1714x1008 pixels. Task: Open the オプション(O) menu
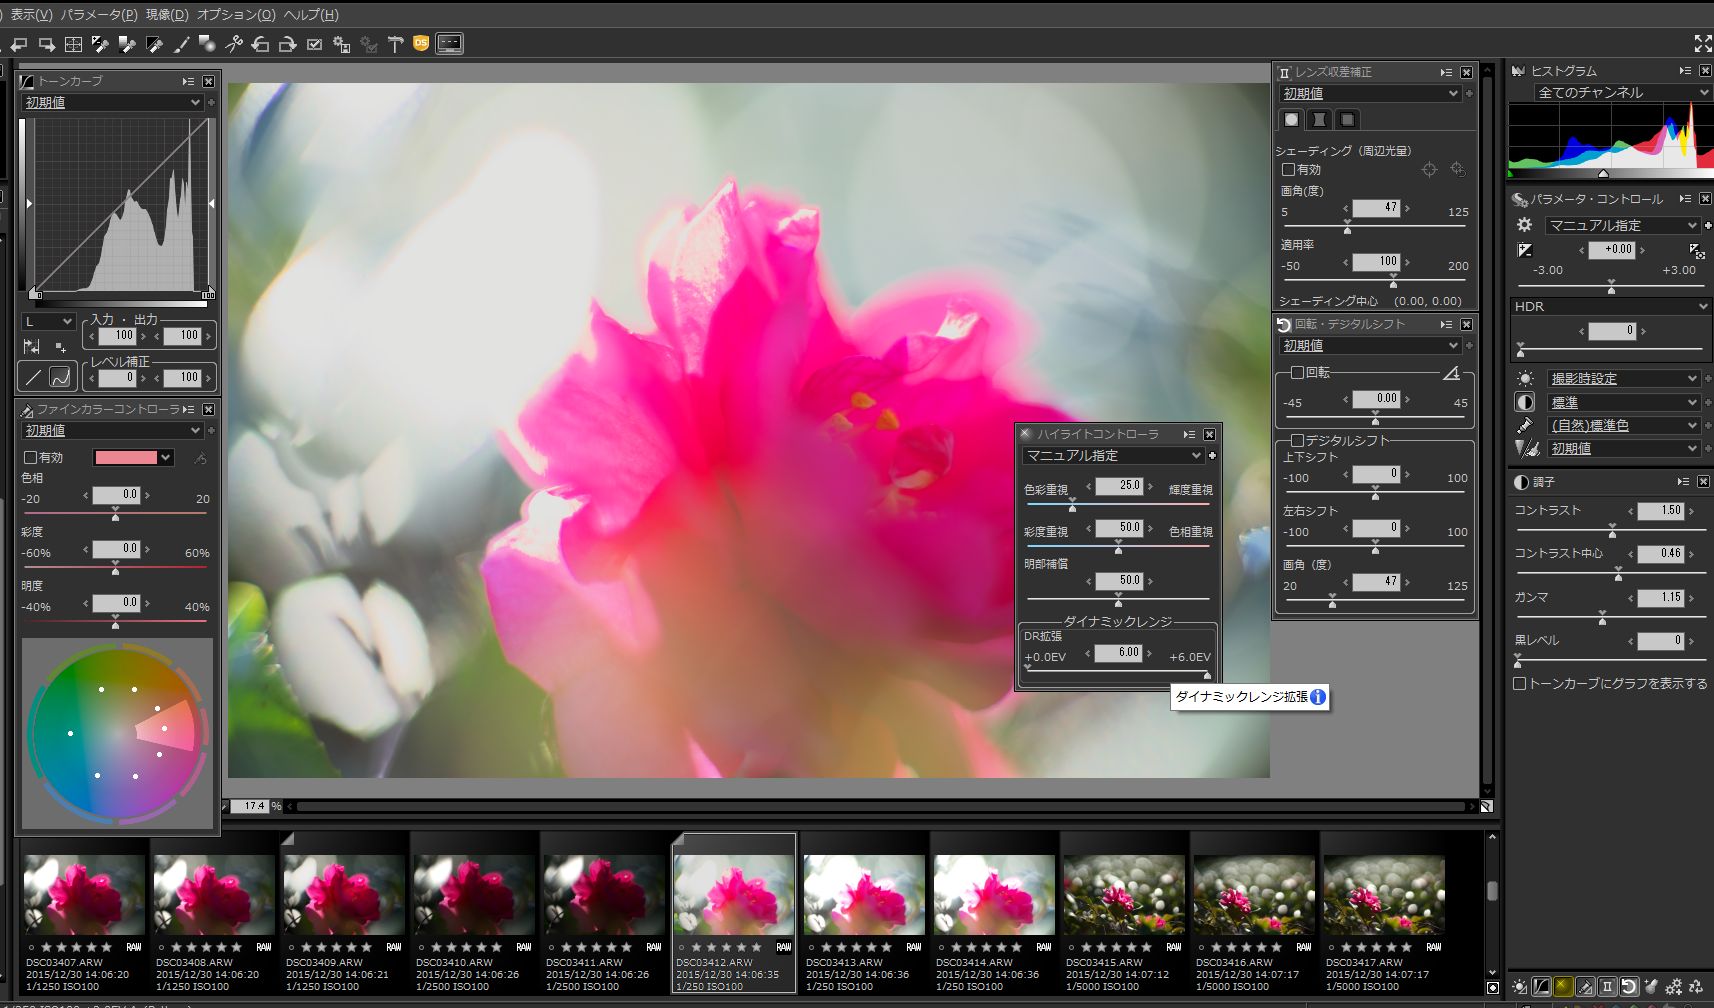click(x=236, y=14)
